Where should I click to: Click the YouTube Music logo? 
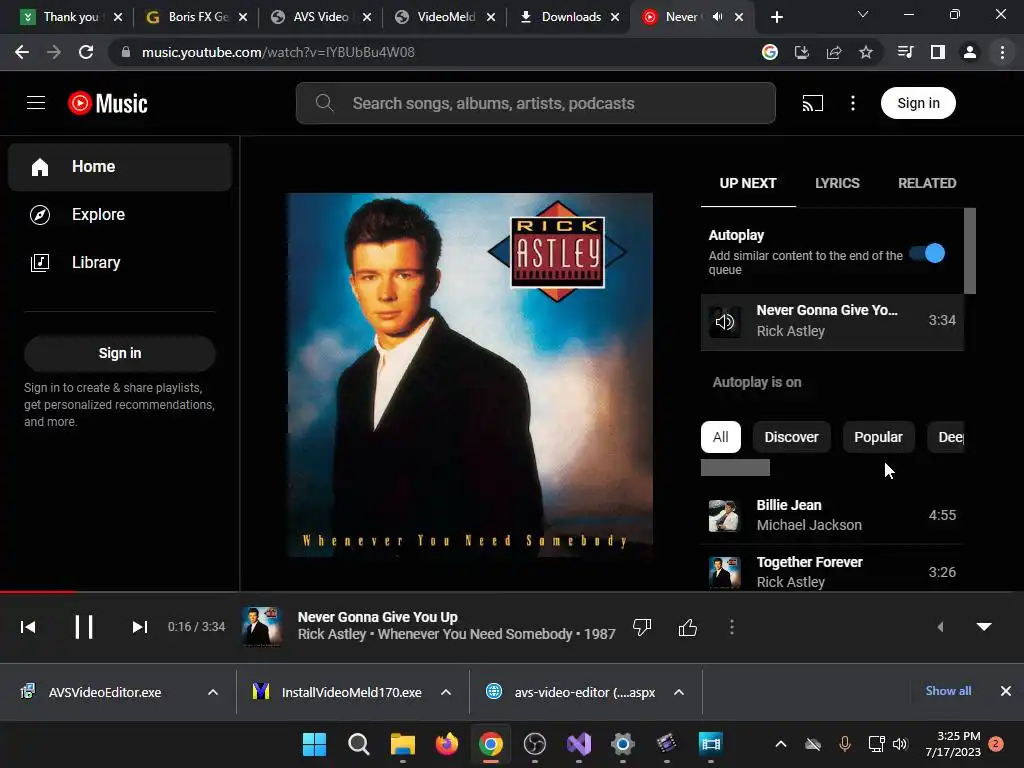point(108,103)
